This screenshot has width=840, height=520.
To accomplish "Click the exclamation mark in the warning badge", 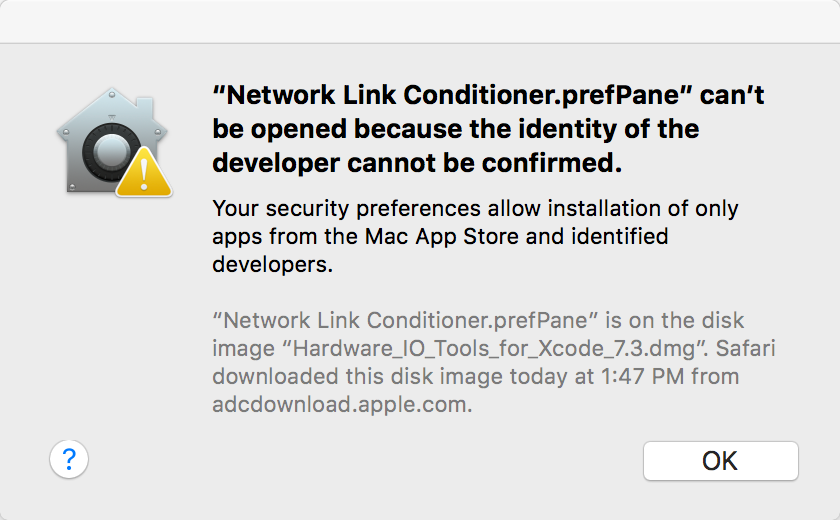I will [x=144, y=175].
